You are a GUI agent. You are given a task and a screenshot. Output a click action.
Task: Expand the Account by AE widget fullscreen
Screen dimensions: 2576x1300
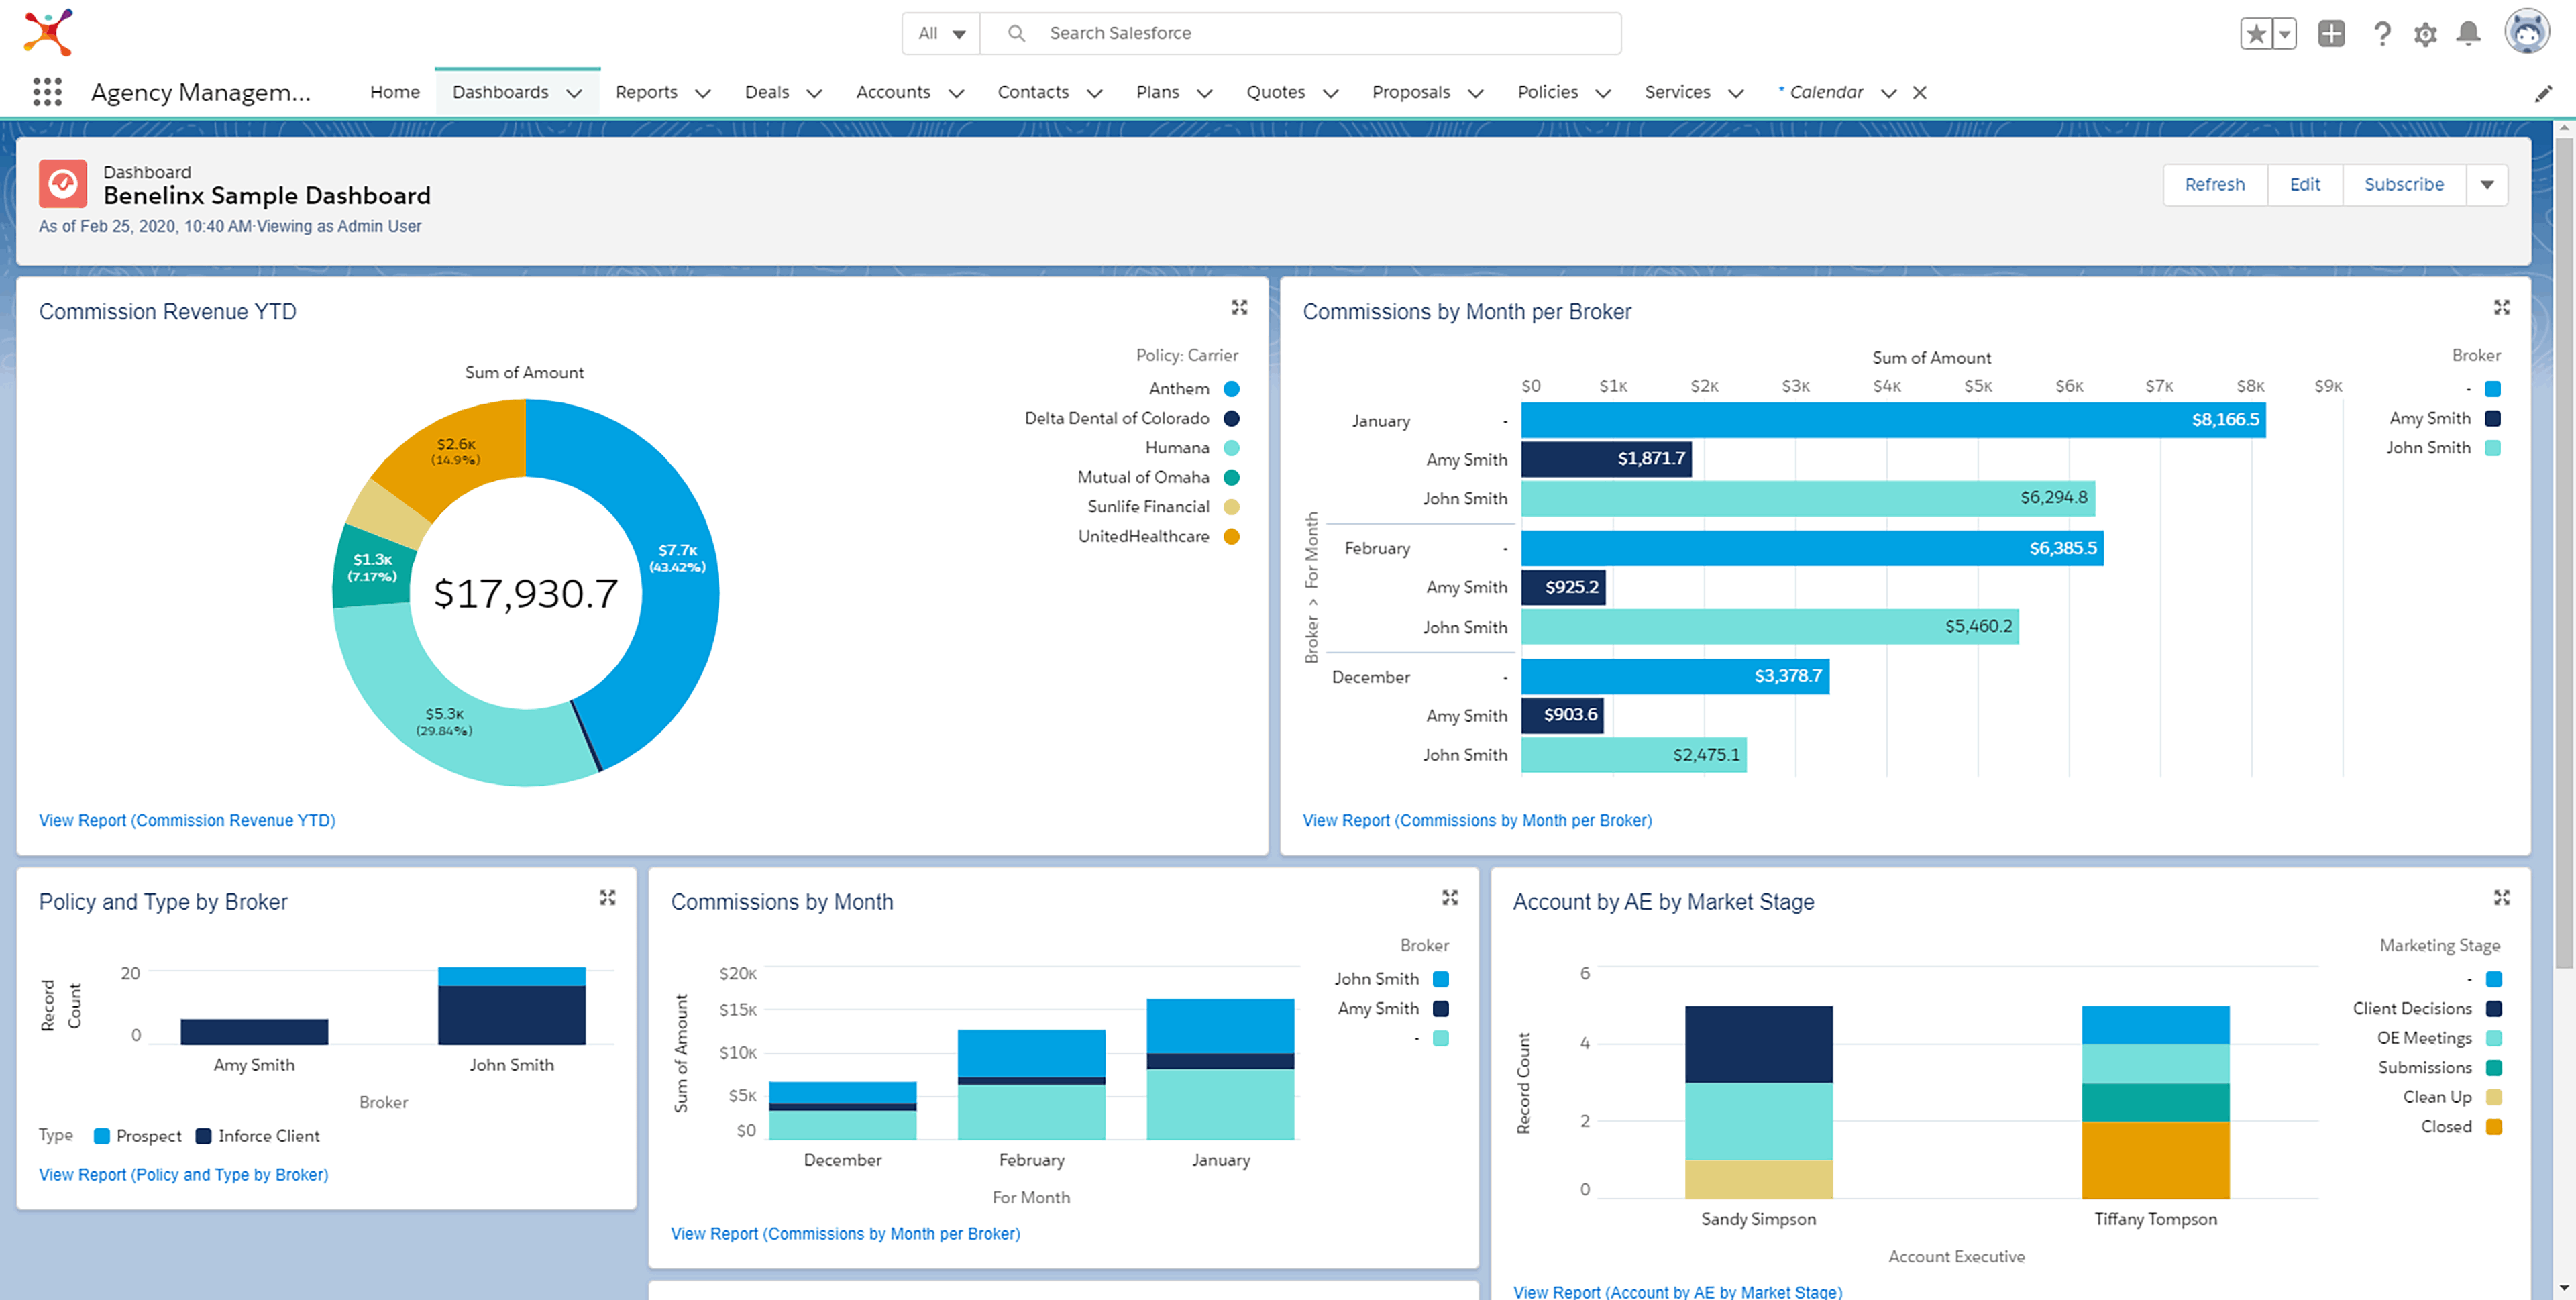[2503, 897]
